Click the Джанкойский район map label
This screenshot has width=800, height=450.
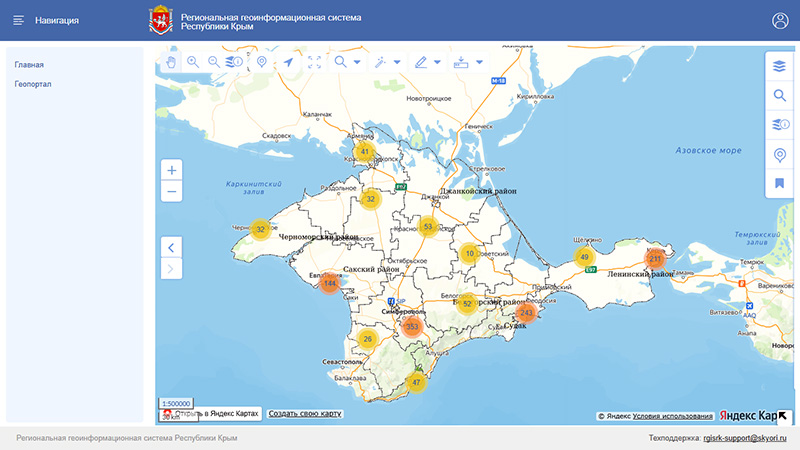click(x=478, y=191)
